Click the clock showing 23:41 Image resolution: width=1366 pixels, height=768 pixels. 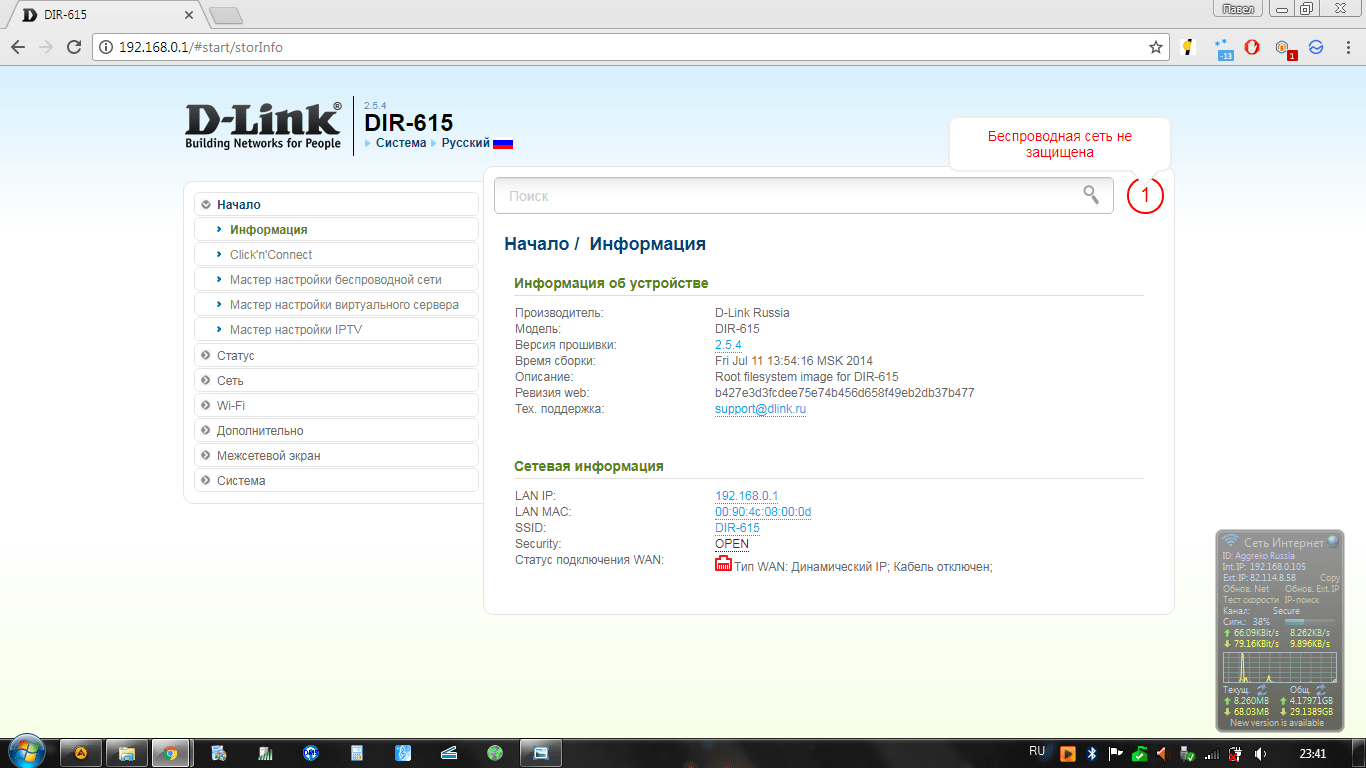click(x=1313, y=753)
